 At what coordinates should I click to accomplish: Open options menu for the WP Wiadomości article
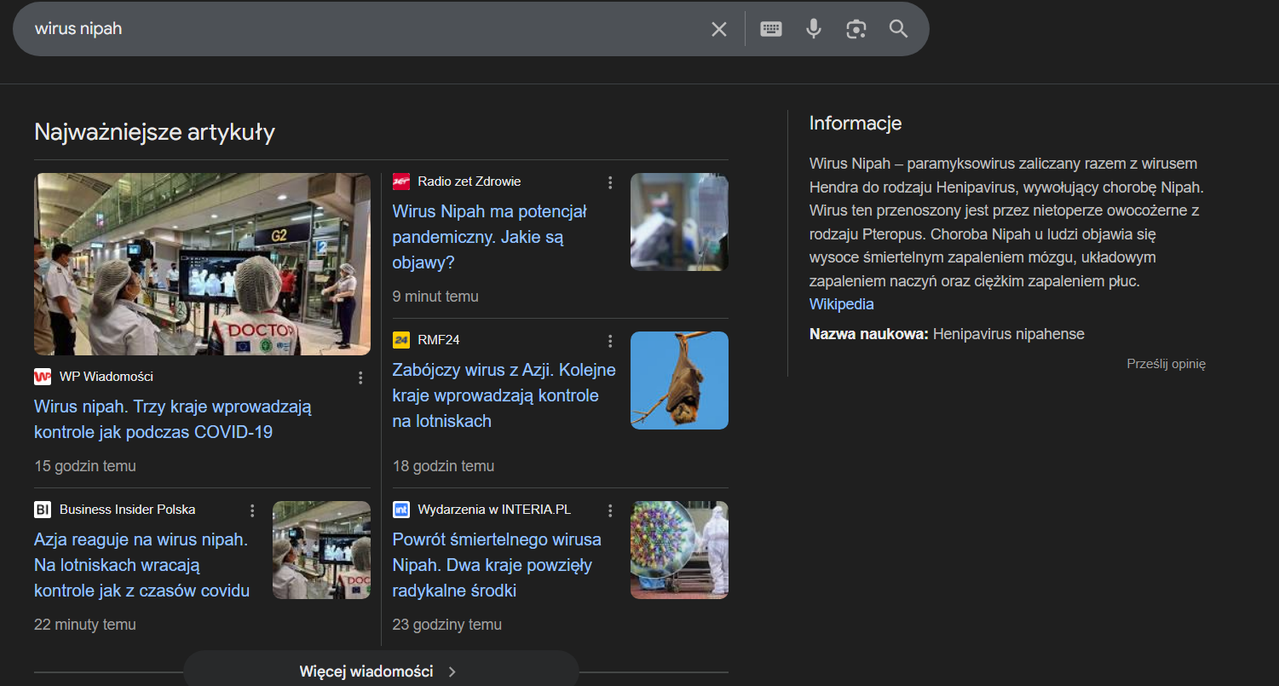click(361, 378)
